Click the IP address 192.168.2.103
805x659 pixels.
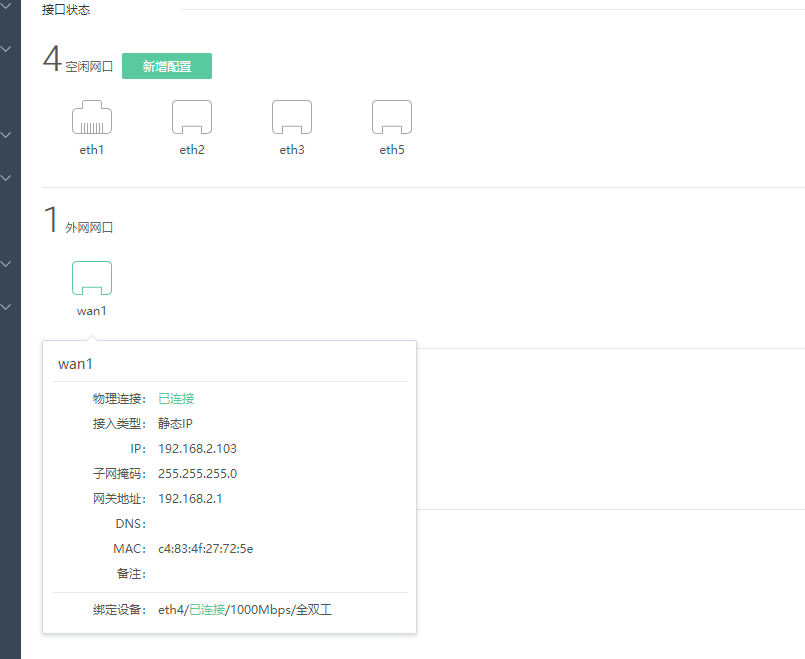click(x=197, y=449)
